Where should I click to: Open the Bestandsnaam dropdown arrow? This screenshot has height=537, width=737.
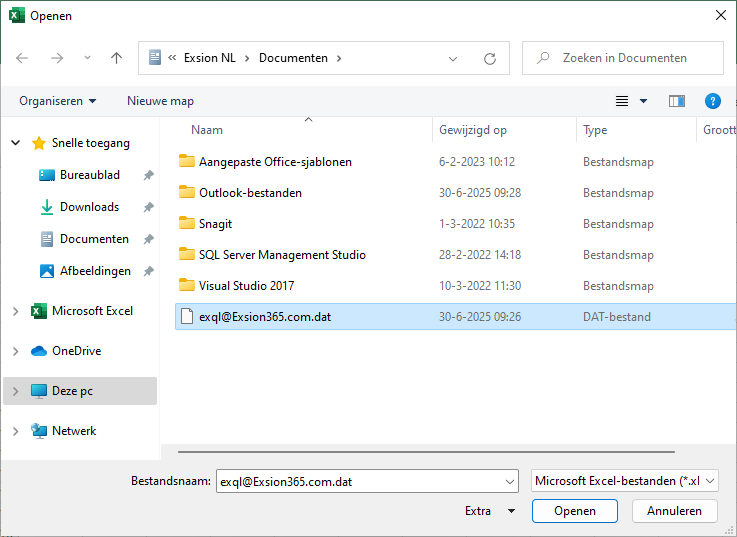[510, 482]
